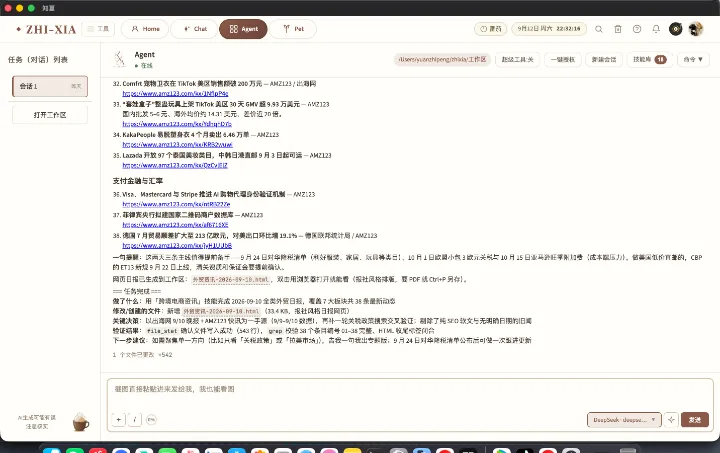720x453 pixels.
Task: Switch to the Home tab
Action: [x=145, y=29]
